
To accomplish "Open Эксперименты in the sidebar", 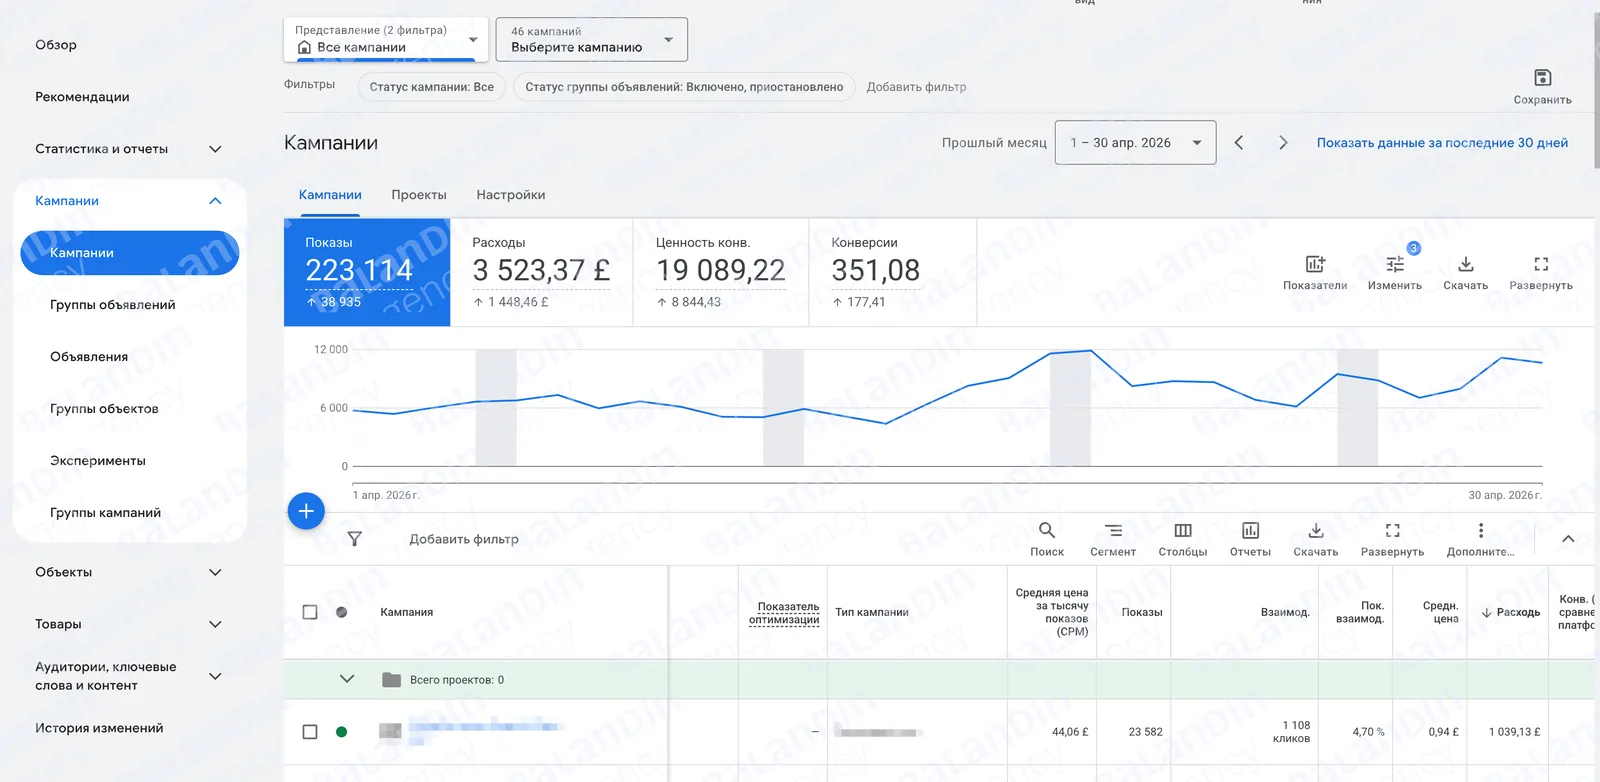I will click(98, 461).
